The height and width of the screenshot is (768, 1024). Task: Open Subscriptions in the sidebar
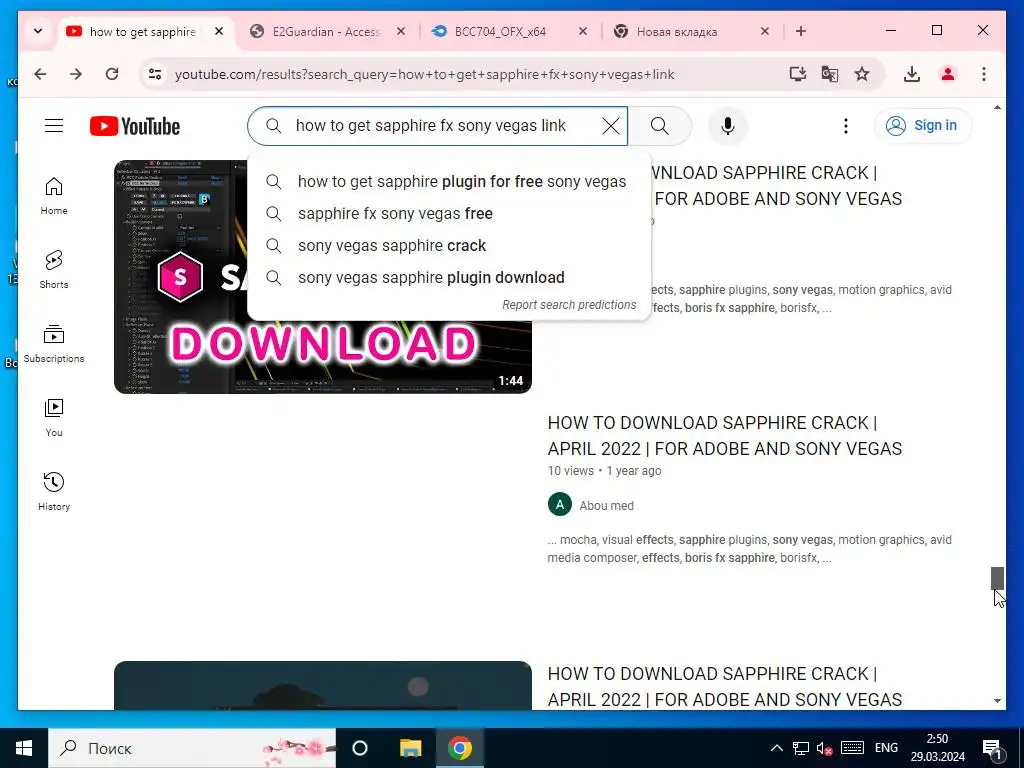(54, 344)
